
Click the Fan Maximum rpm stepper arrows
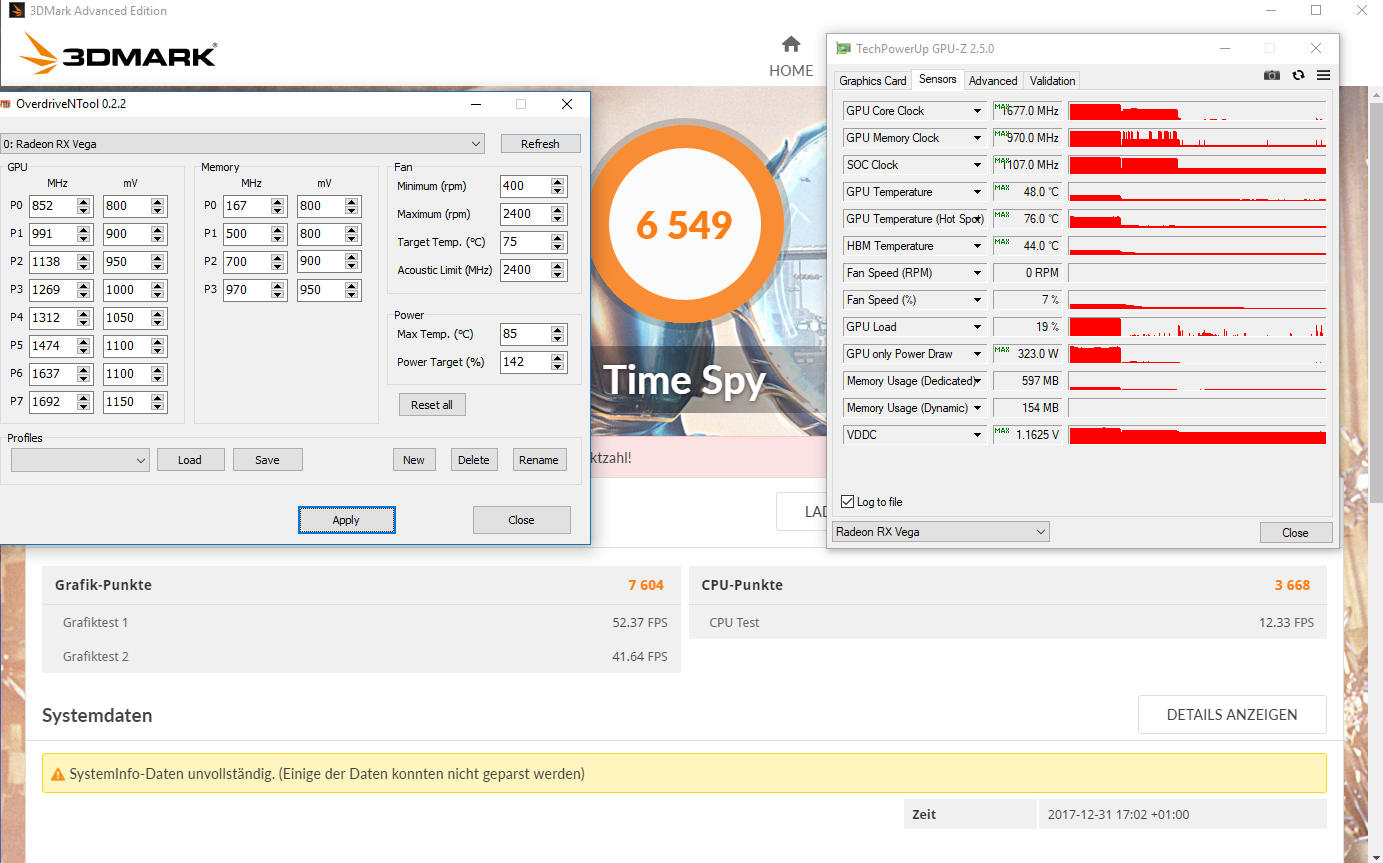tap(559, 214)
